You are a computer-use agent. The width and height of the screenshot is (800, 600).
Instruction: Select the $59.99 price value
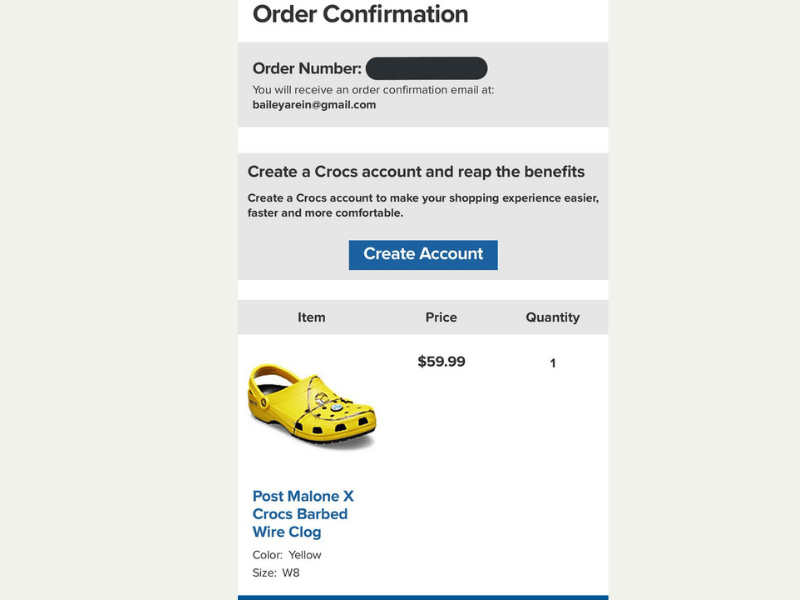click(441, 362)
